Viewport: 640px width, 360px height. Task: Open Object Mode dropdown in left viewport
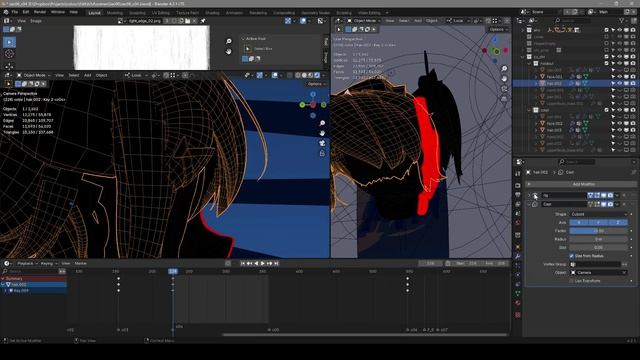point(33,75)
